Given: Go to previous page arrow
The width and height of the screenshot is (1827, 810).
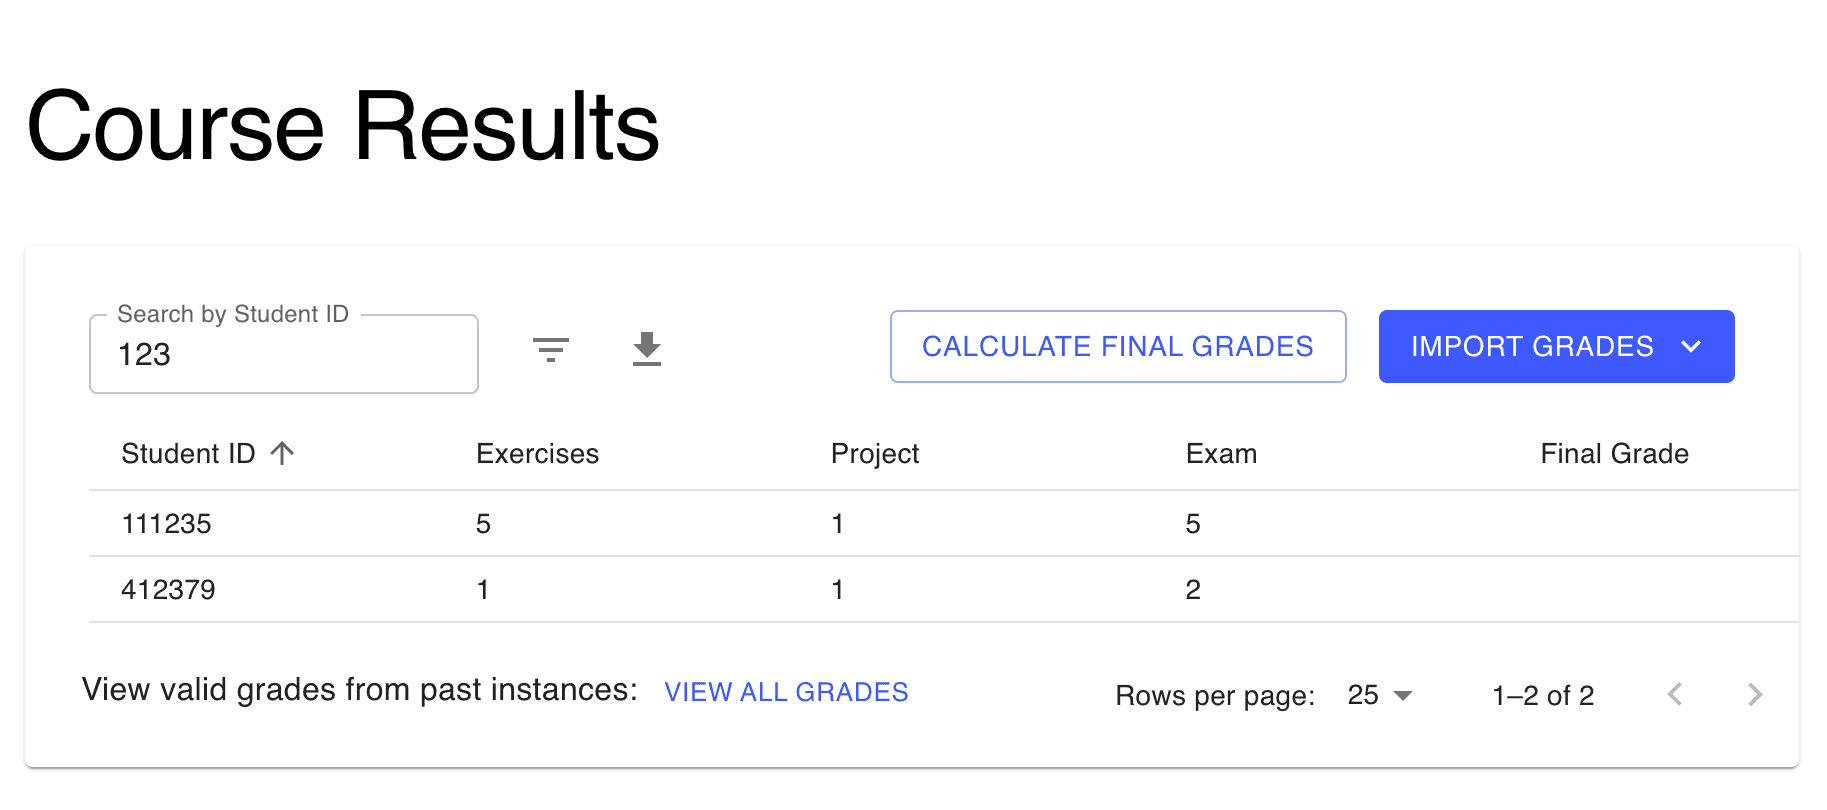Looking at the screenshot, I should click(1675, 695).
